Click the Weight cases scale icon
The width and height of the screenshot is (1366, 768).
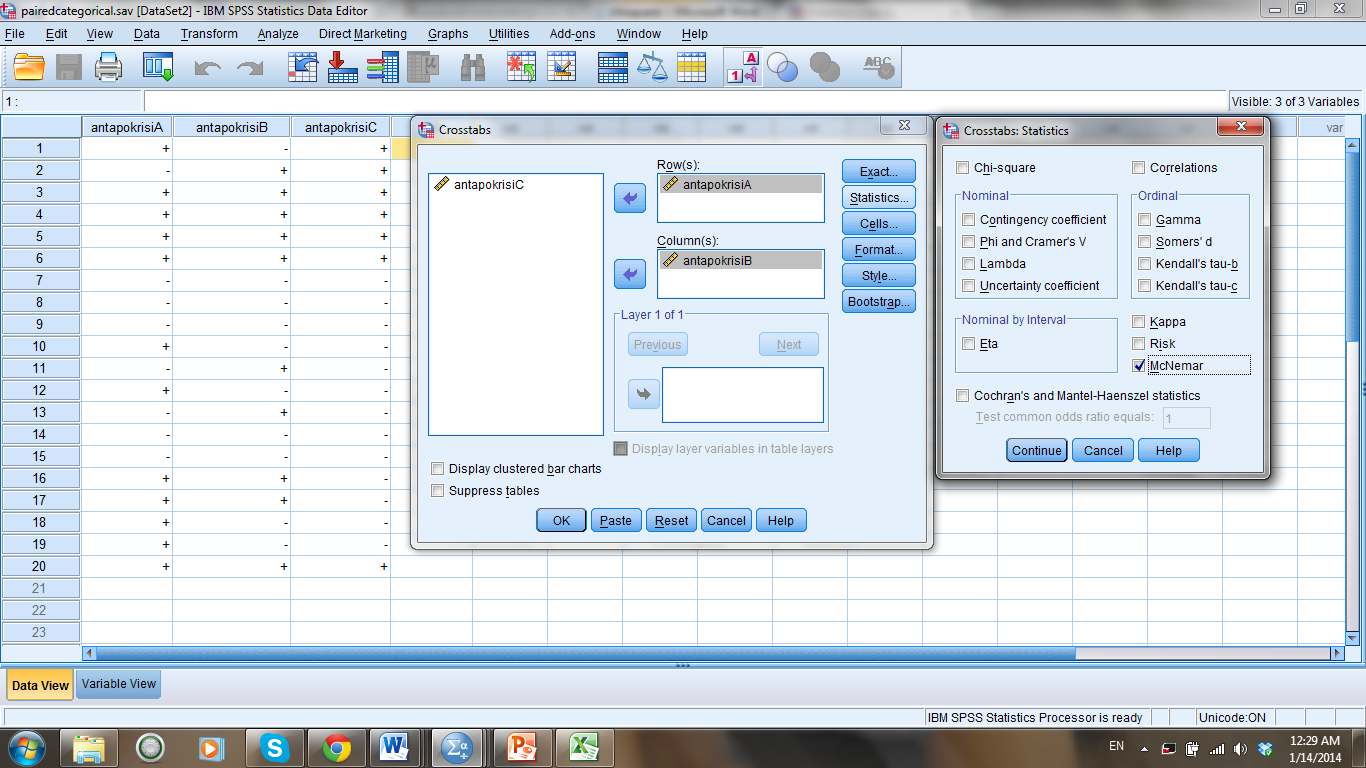tap(652, 68)
